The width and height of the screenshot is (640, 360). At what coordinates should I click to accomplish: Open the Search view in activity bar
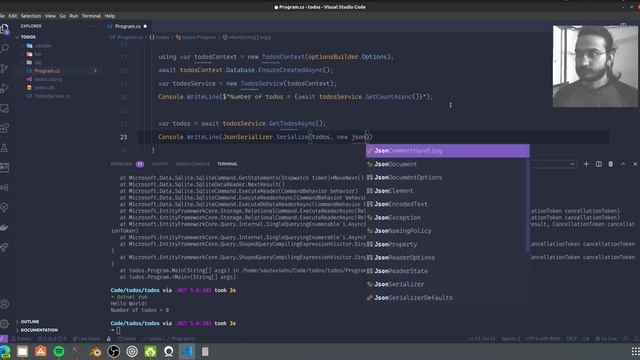tap(4, 49)
